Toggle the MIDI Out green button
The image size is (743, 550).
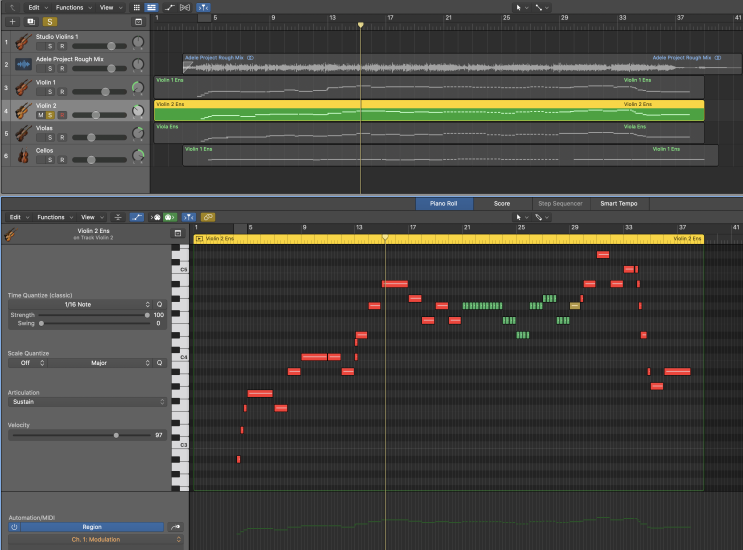pyautogui.click(x=170, y=217)
